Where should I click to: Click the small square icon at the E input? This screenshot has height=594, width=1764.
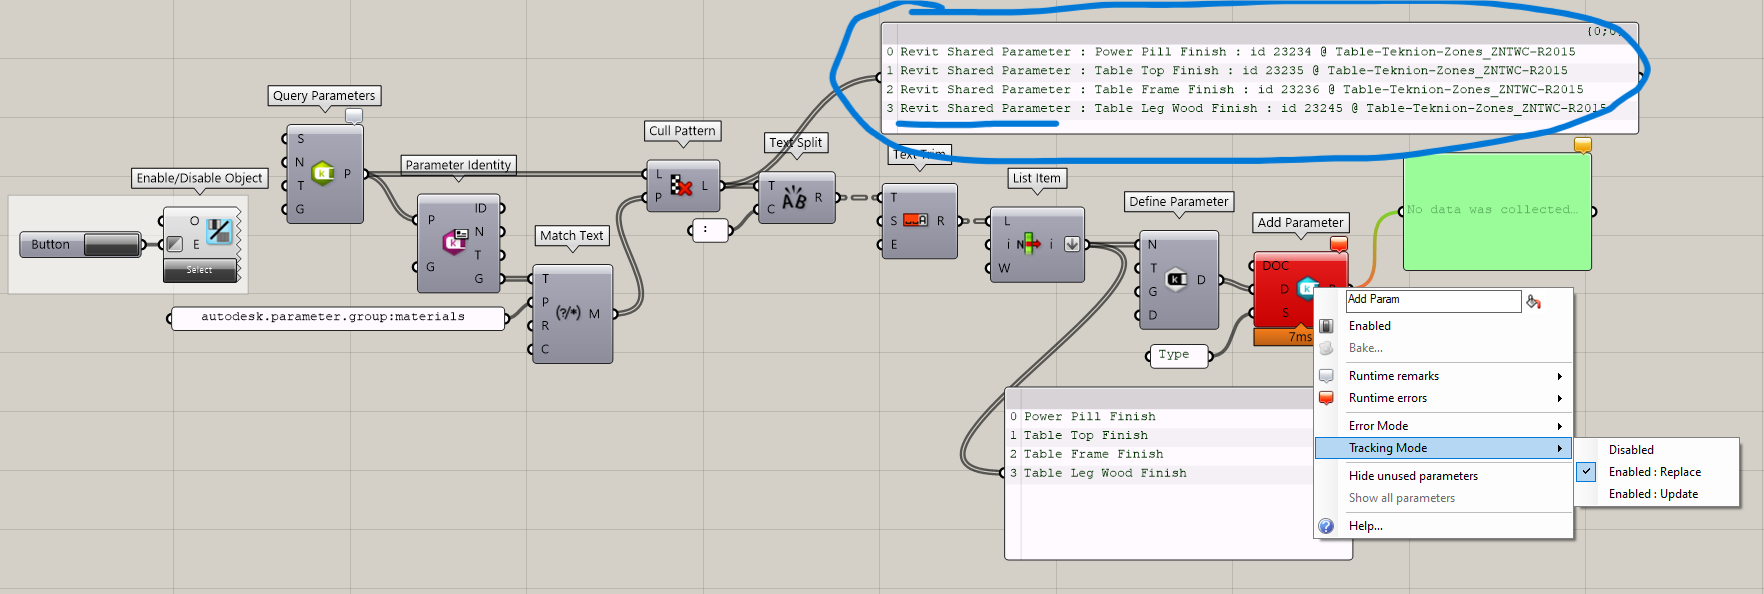(174, 244)
